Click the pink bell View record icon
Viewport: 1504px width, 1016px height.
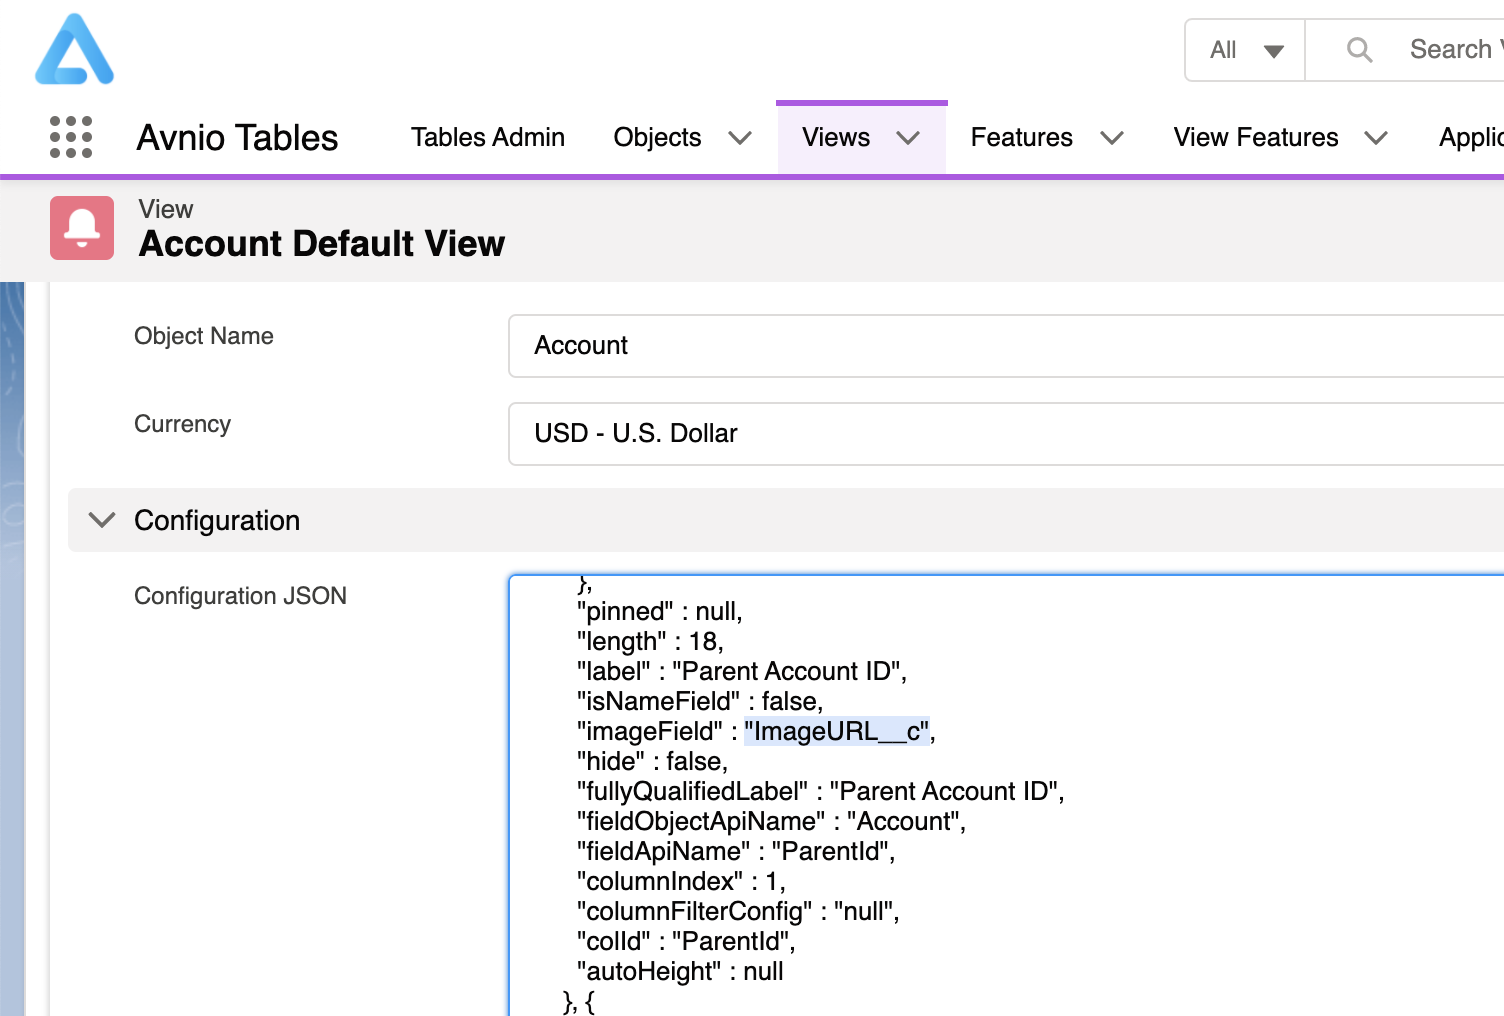click(82, 228)
